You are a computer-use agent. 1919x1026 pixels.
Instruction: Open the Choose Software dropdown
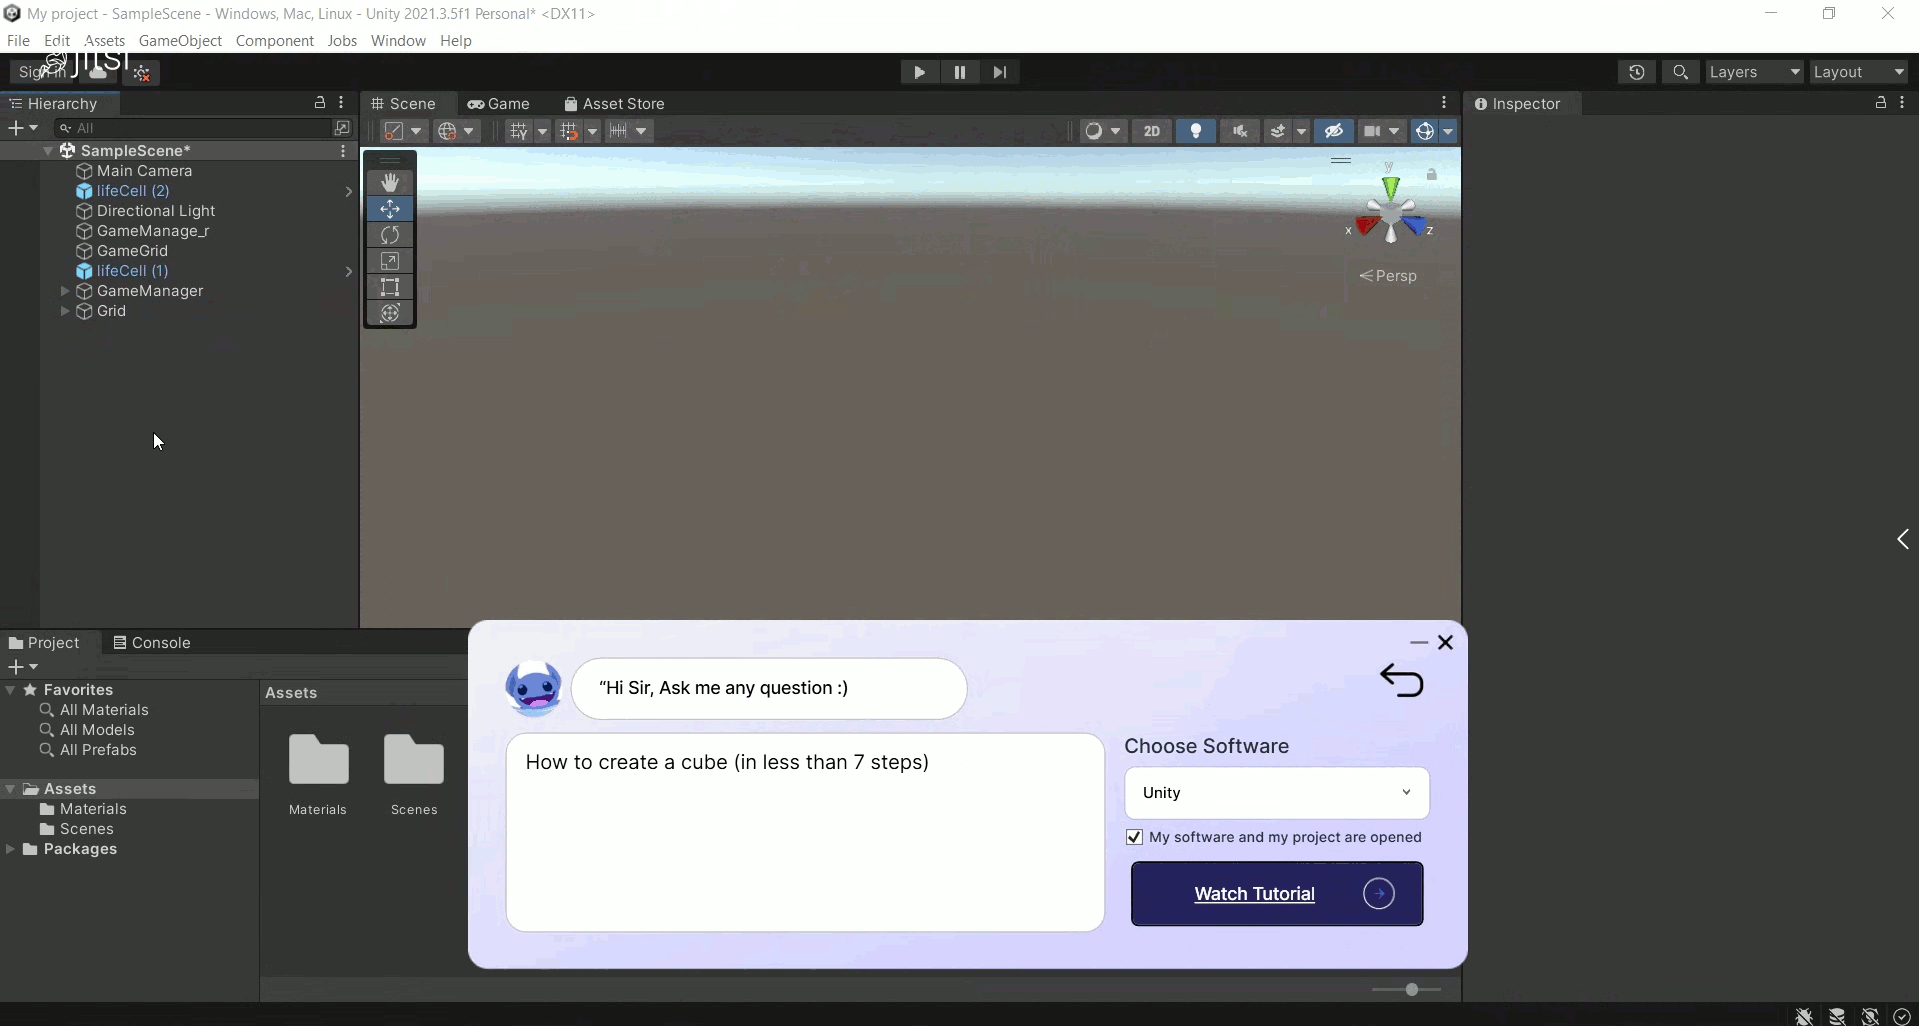[x=1276, y=793]
